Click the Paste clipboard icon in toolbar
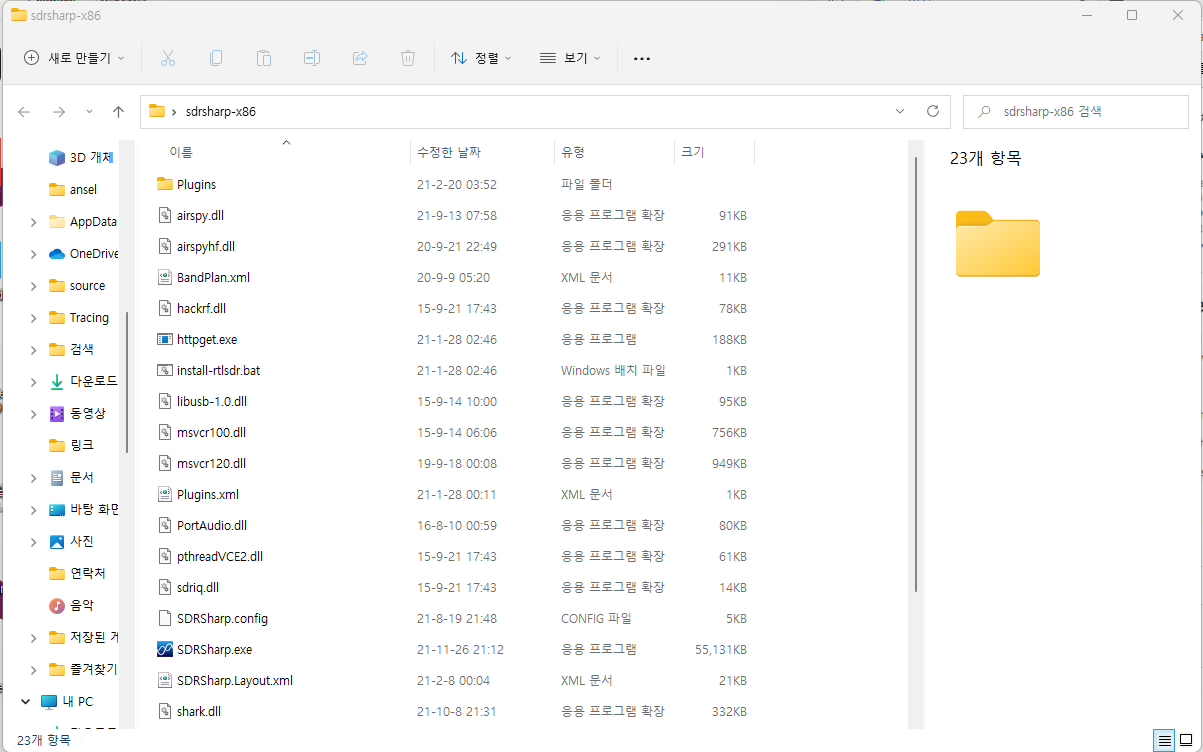The width and height of the screenshot is (1203, 752). coord(264,58)
